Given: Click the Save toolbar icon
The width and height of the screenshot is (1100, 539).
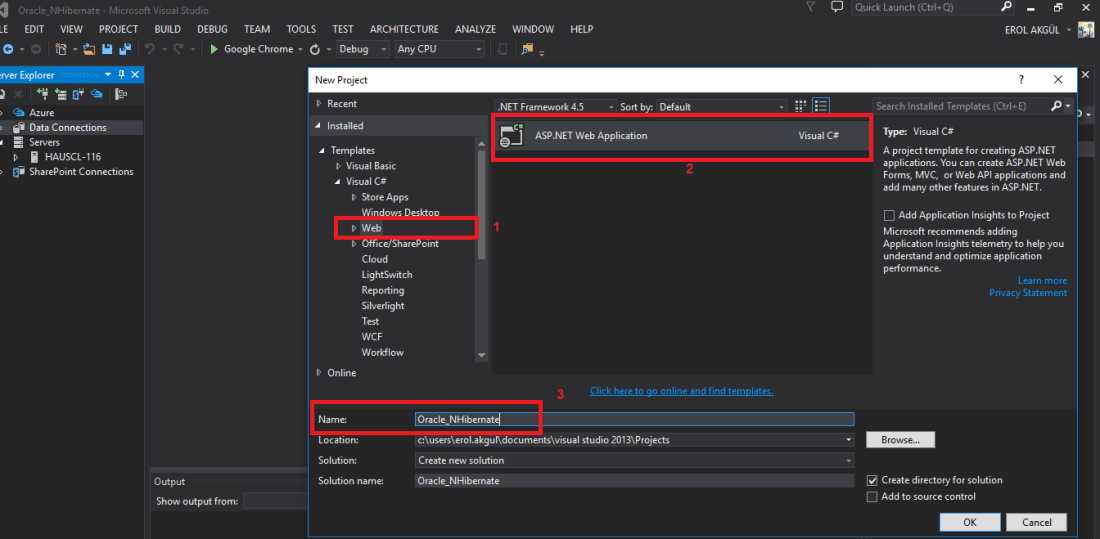Looking at the screenshot, I should pyautogui.click(x=107, y=49).
